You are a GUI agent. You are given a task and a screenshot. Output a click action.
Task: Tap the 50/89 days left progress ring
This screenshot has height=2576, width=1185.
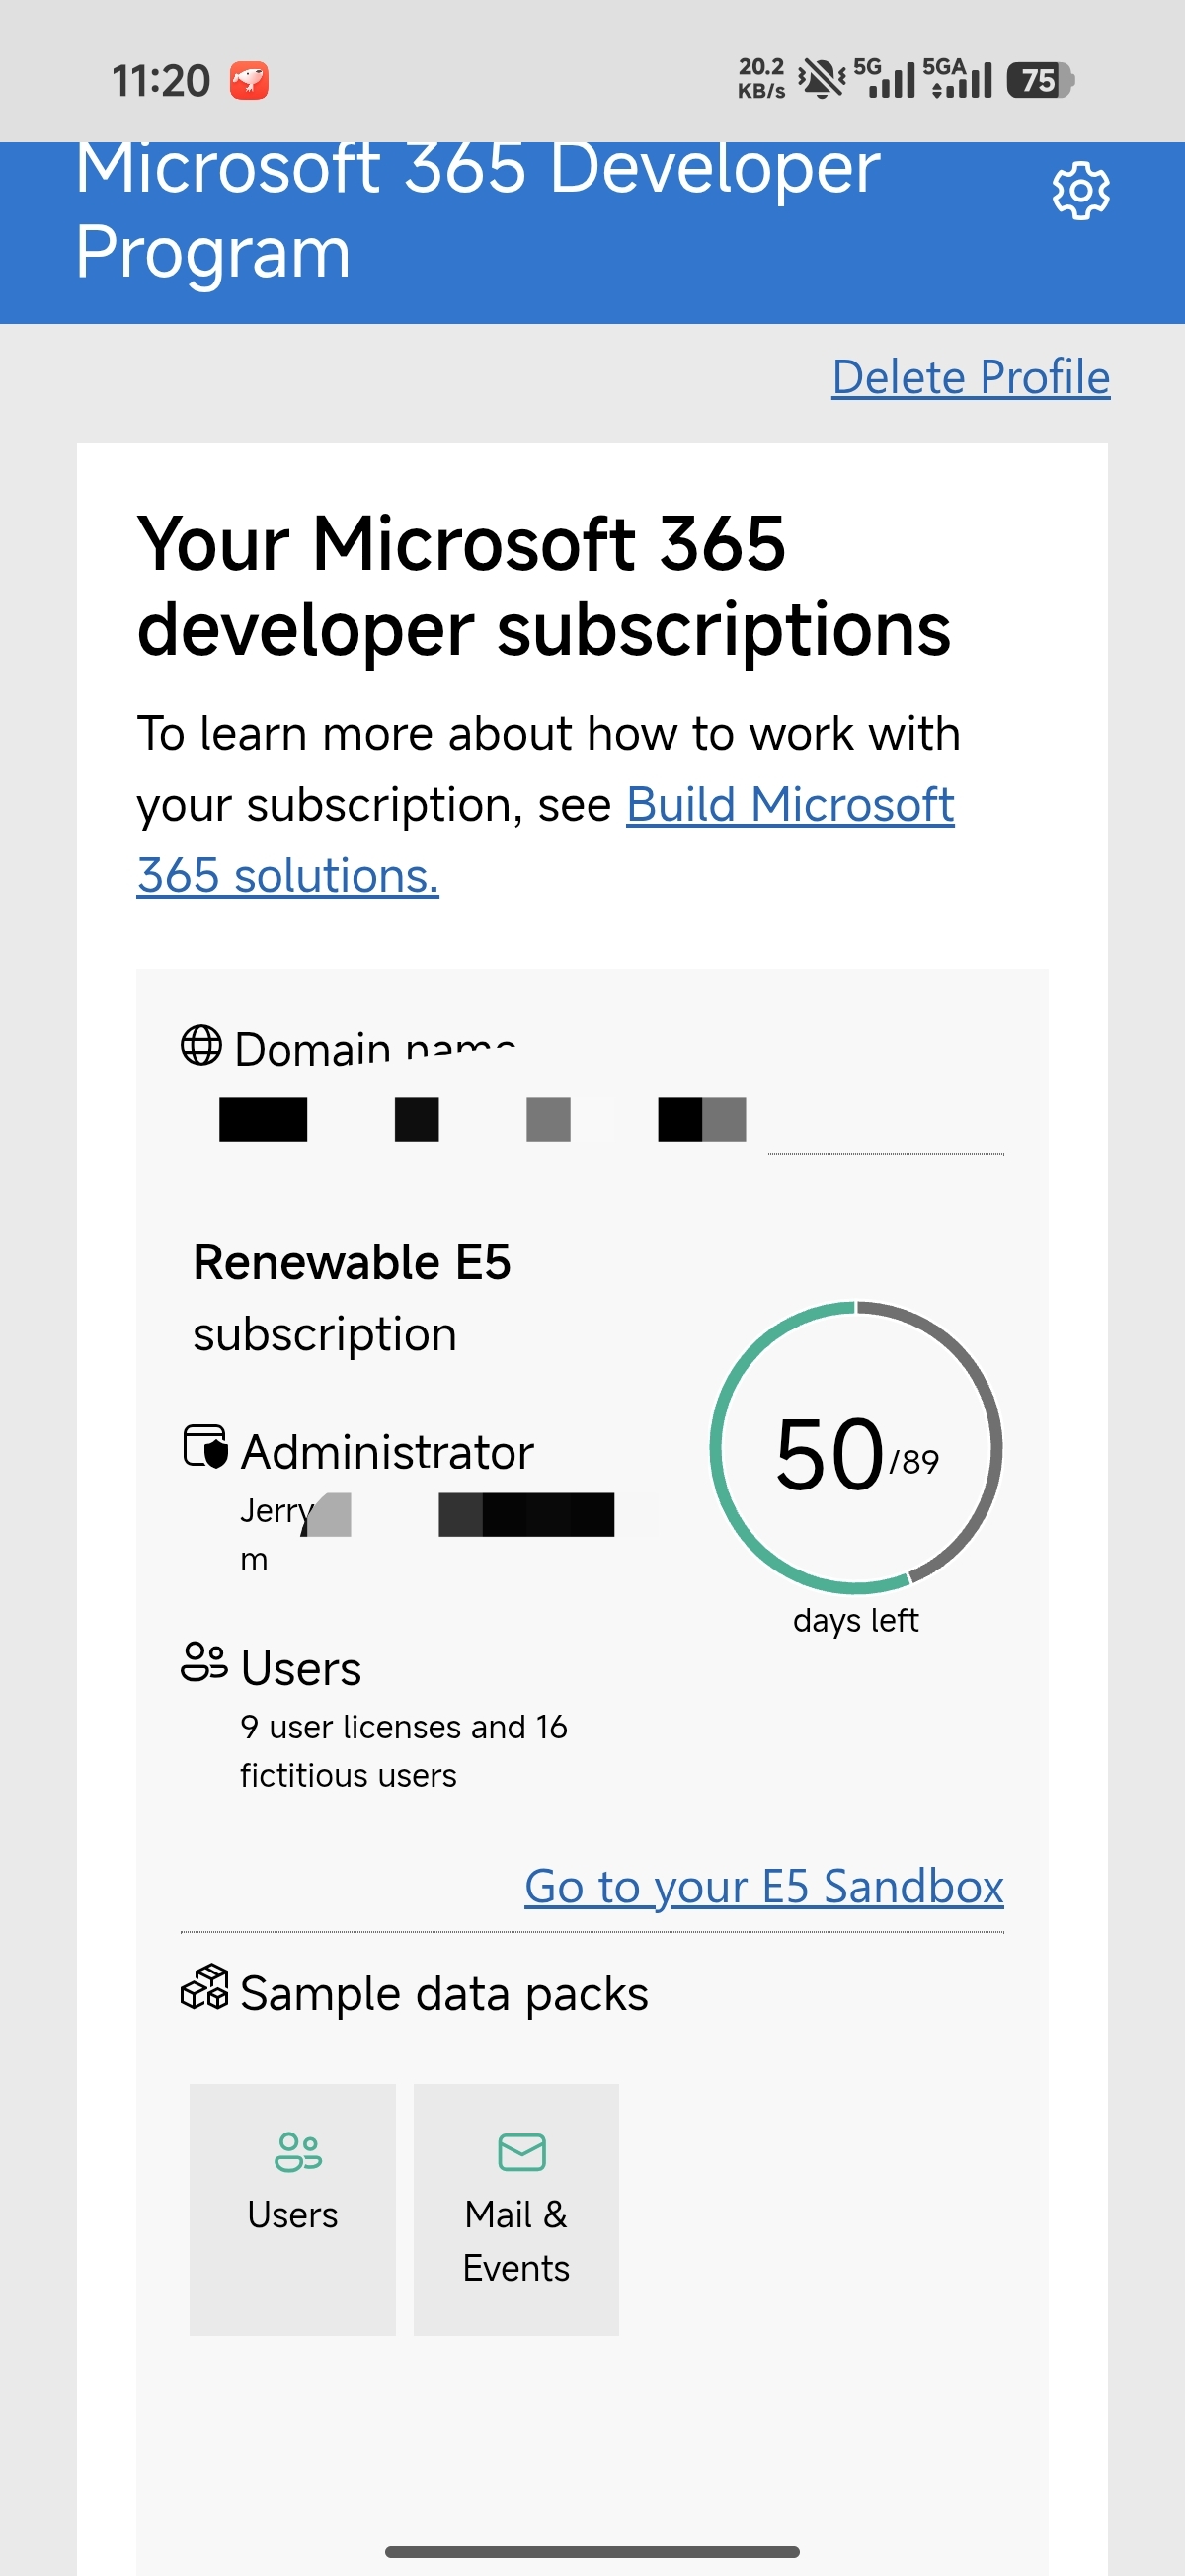click(x=856, y=1448)
